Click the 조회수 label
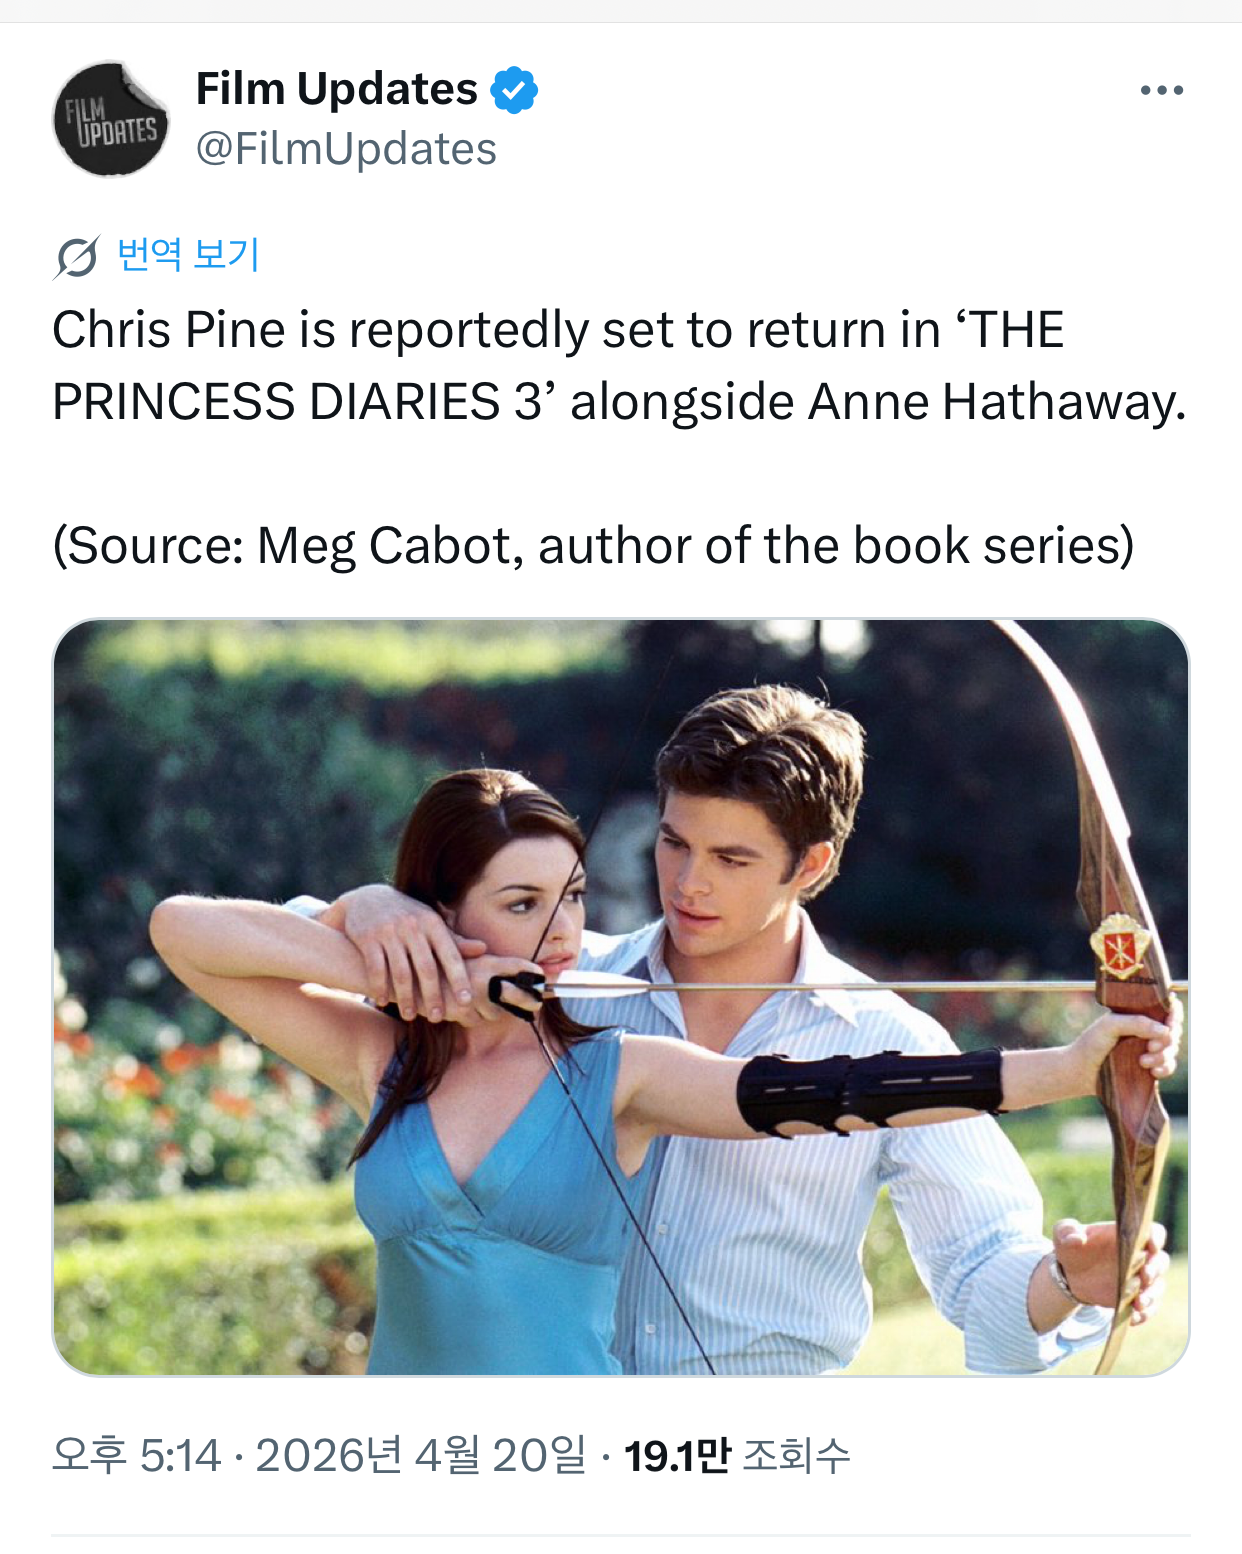 (796, 1455)
